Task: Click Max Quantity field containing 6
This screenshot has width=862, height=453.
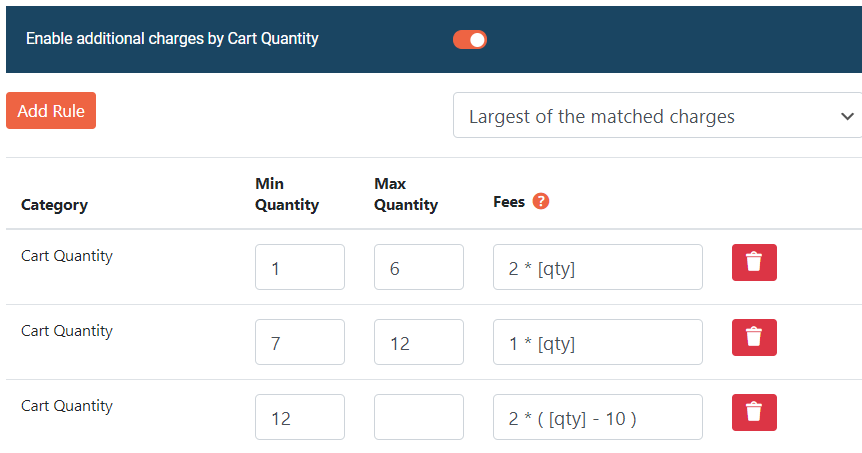Action: coord(419,268)
